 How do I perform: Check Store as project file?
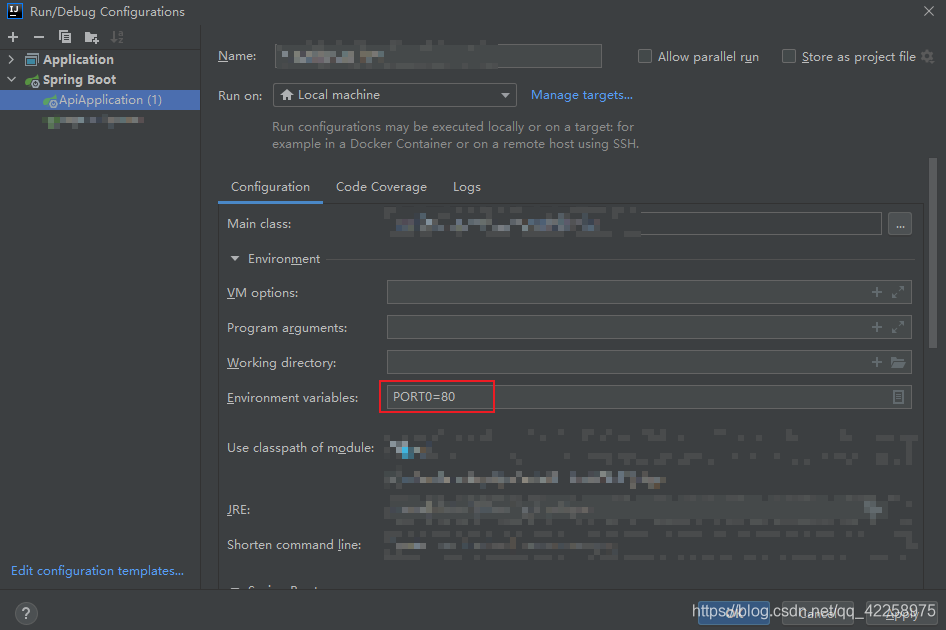tap(789, 56)
